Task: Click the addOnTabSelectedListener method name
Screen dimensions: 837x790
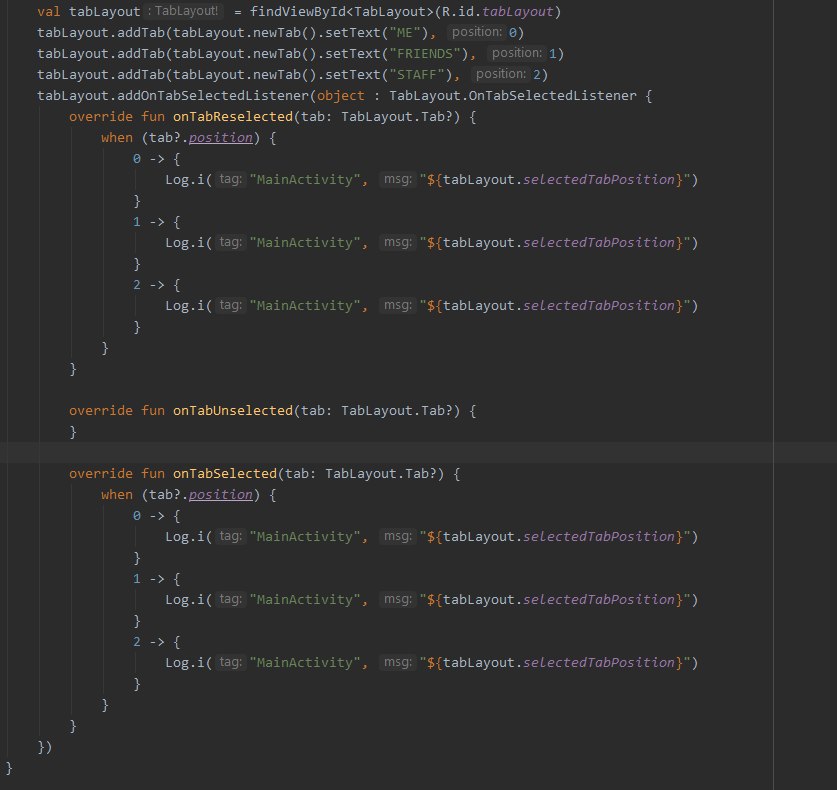Action: [x=213, y=96]
